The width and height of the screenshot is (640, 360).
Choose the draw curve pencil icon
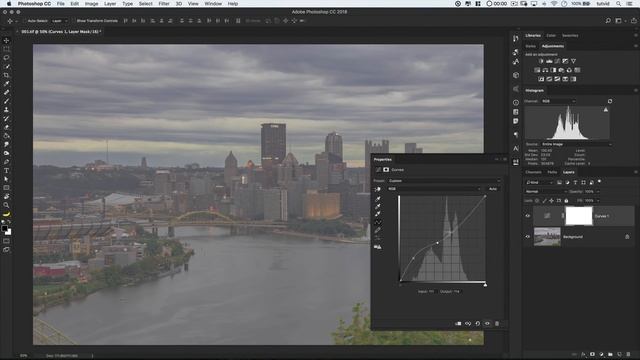point(378,230)
